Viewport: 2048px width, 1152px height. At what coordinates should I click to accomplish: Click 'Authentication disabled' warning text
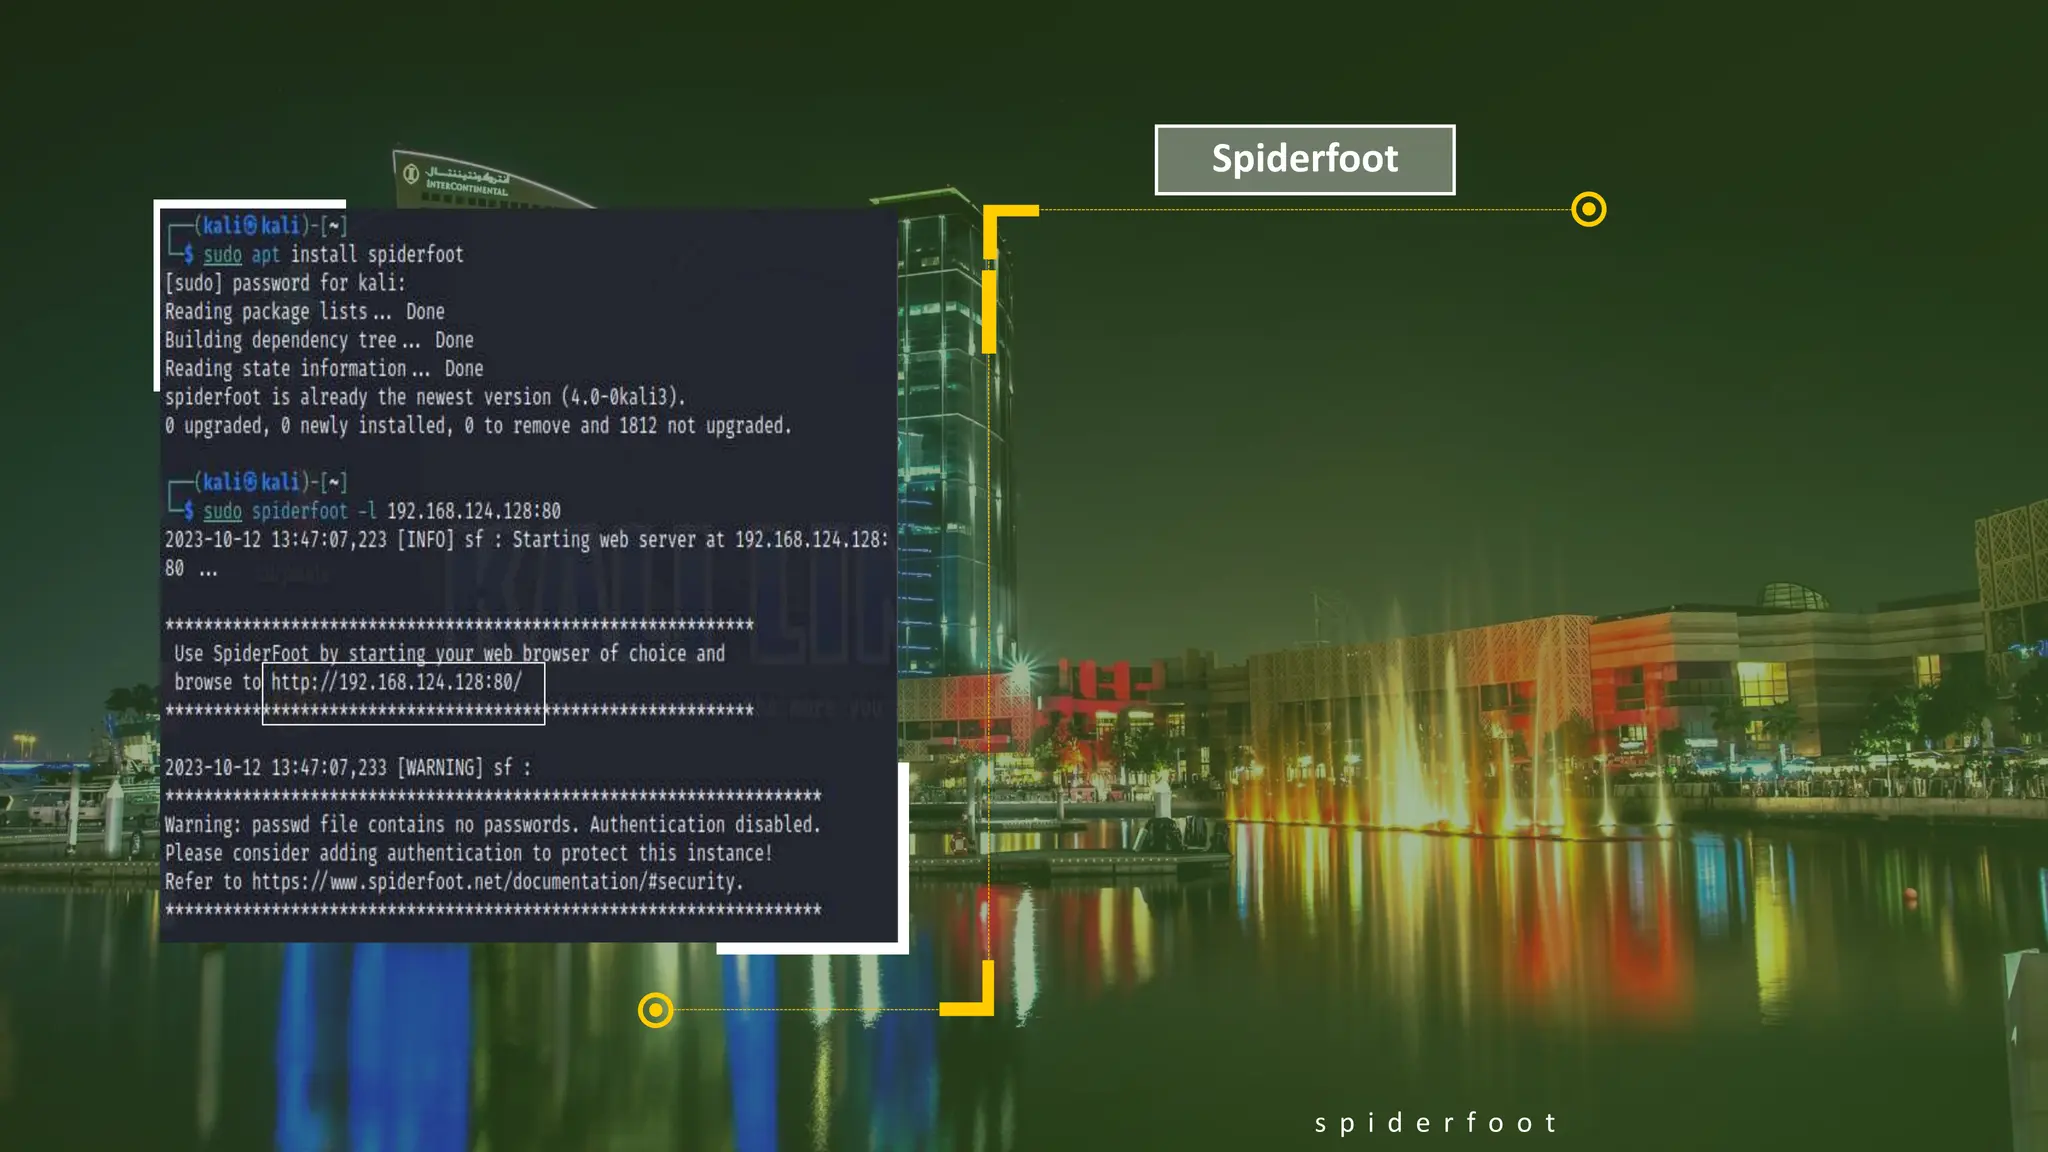tap(704, 825)
